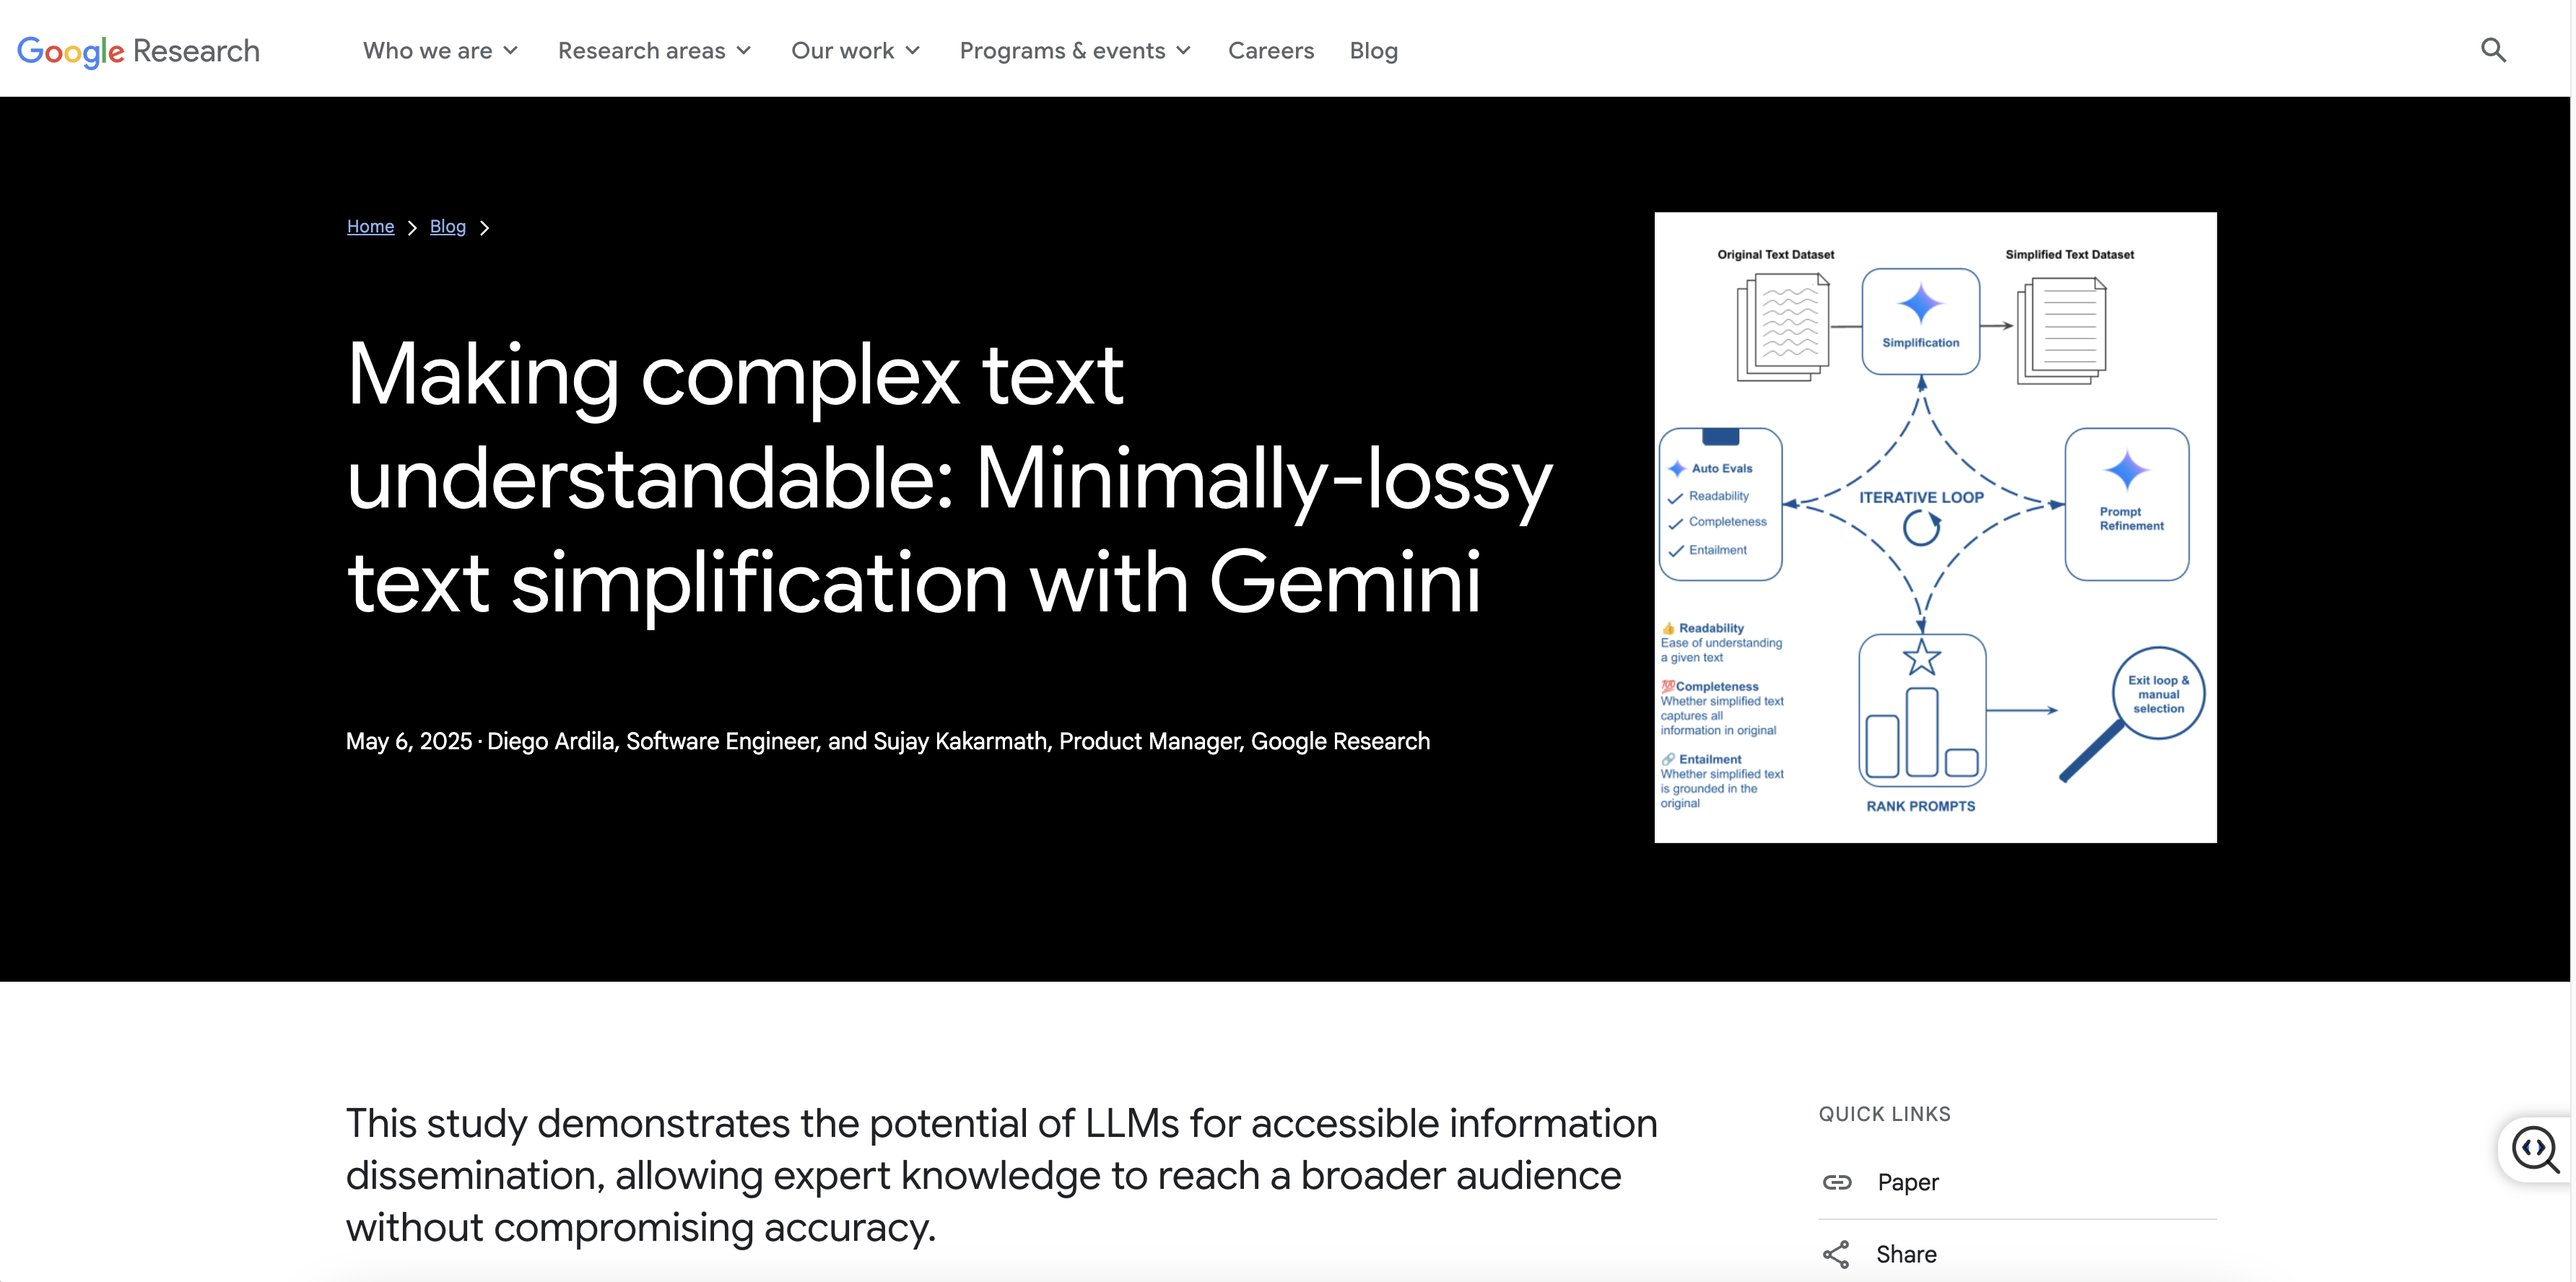Follow the Blog breadcrumb link
This screenshot has width=2576, height=1282.
tap(447, 227)
